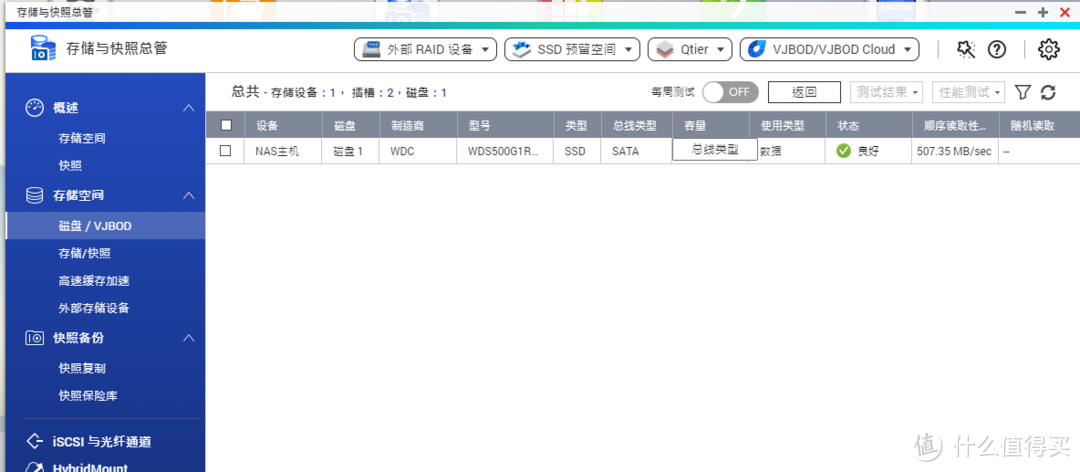Open the 外部 RAID 设备 dropdown
The height and width of the screenshot is (472, 1080).
[425, 49]
